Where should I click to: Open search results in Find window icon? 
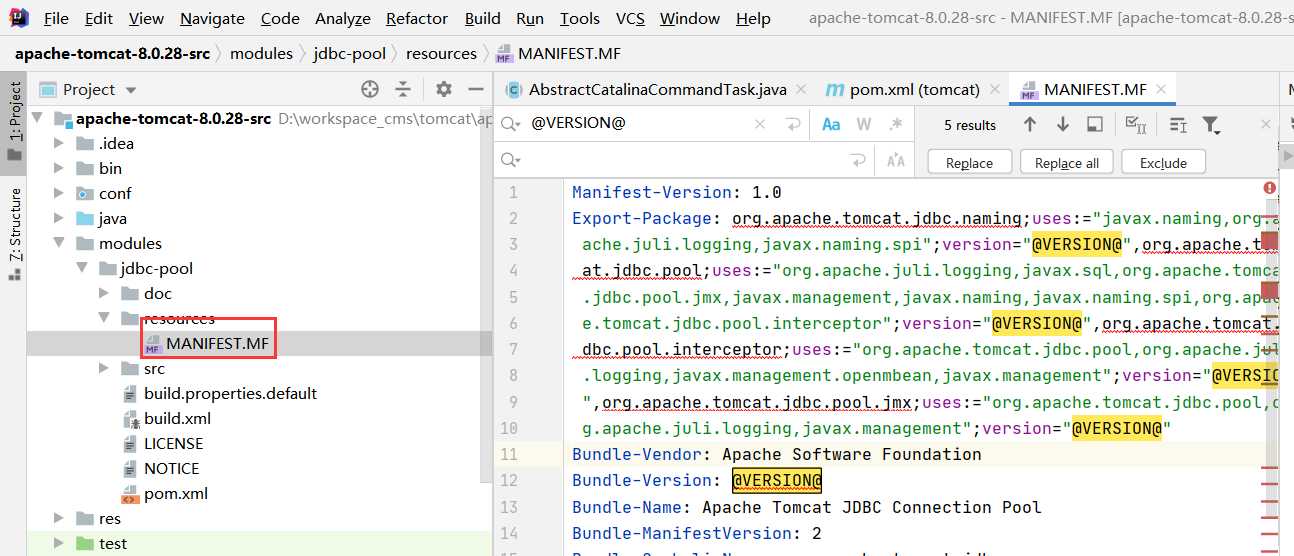point(1095,125)
